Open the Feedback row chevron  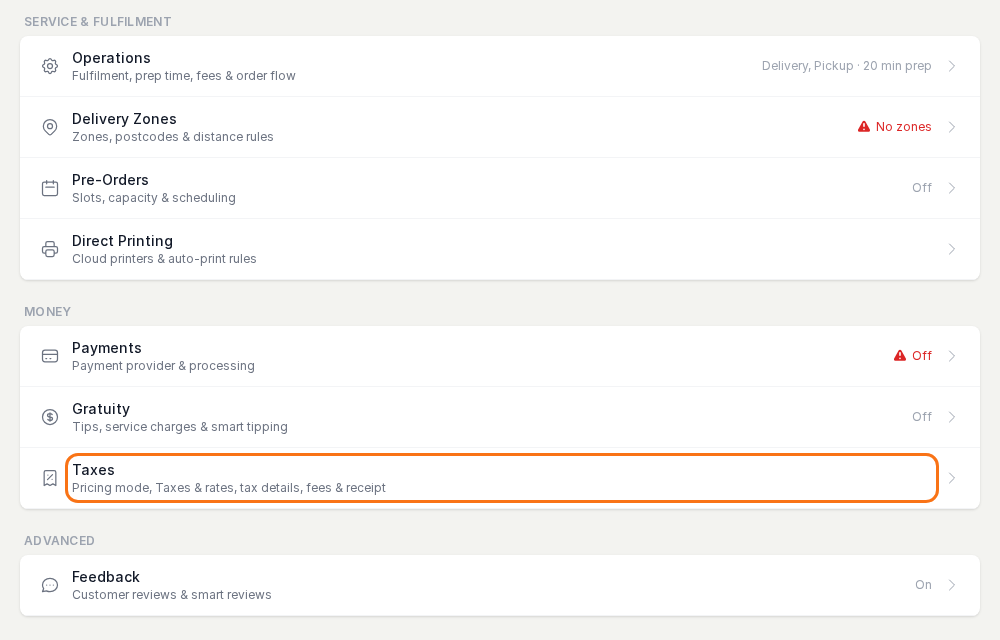pos(952,585)
